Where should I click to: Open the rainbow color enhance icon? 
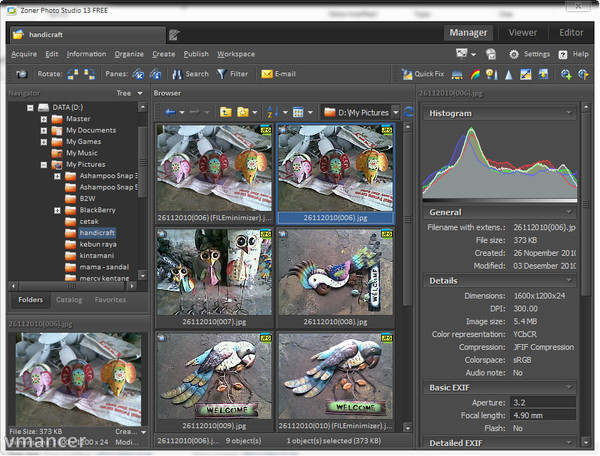474,74
